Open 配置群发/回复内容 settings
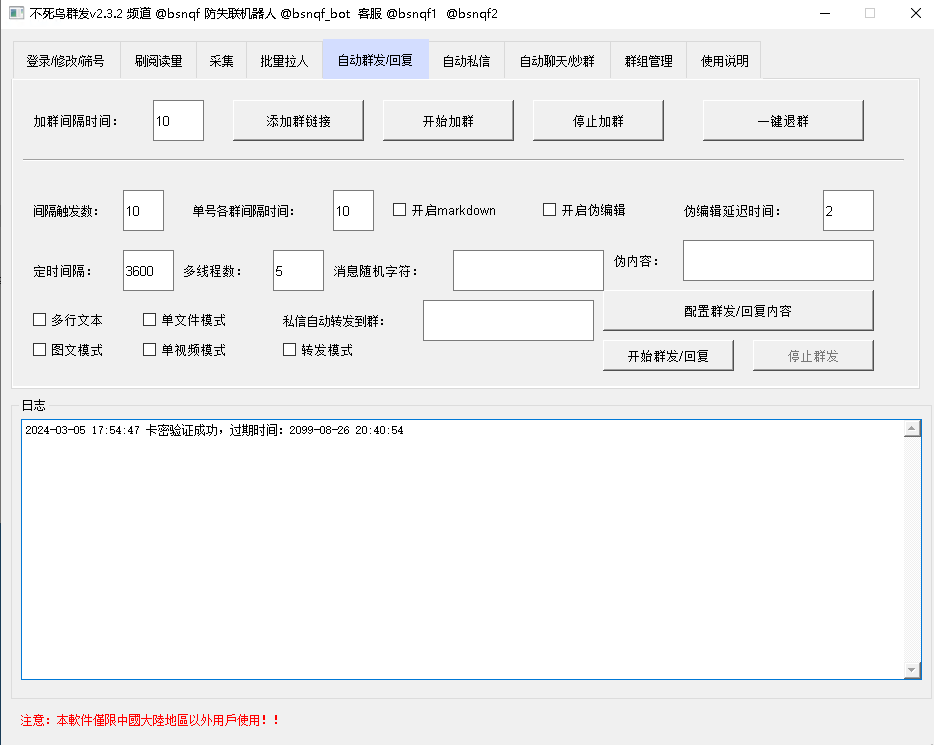The image size is (934, 745). [x=738, y=311]
